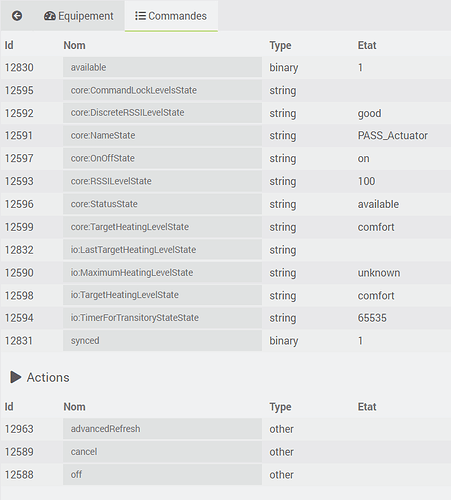Image resolution: width=451 pixels, height=500 pixels.
Task: Edit the 'available' name field
Action: (x=162, y=67)
